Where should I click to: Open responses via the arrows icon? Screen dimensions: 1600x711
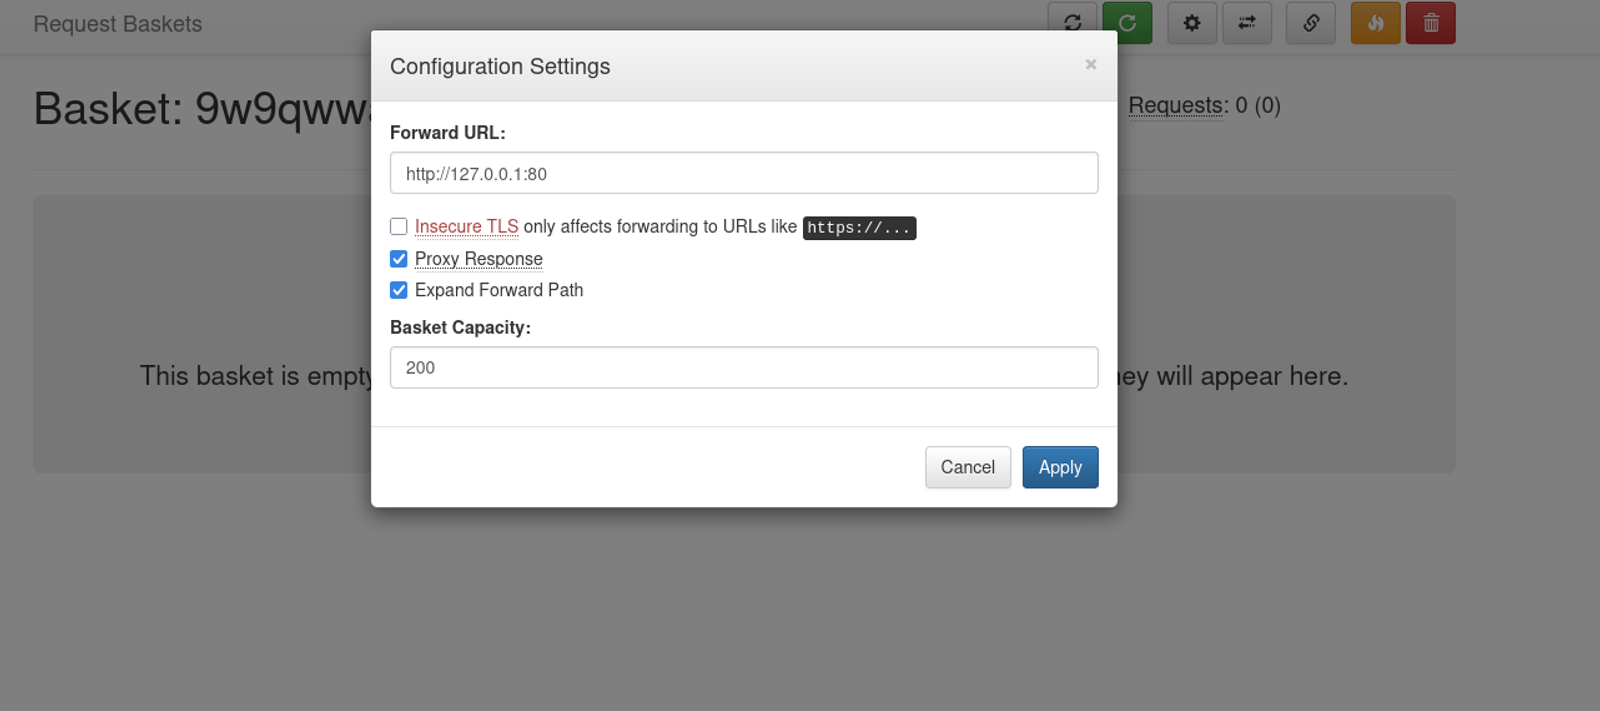1247,23
